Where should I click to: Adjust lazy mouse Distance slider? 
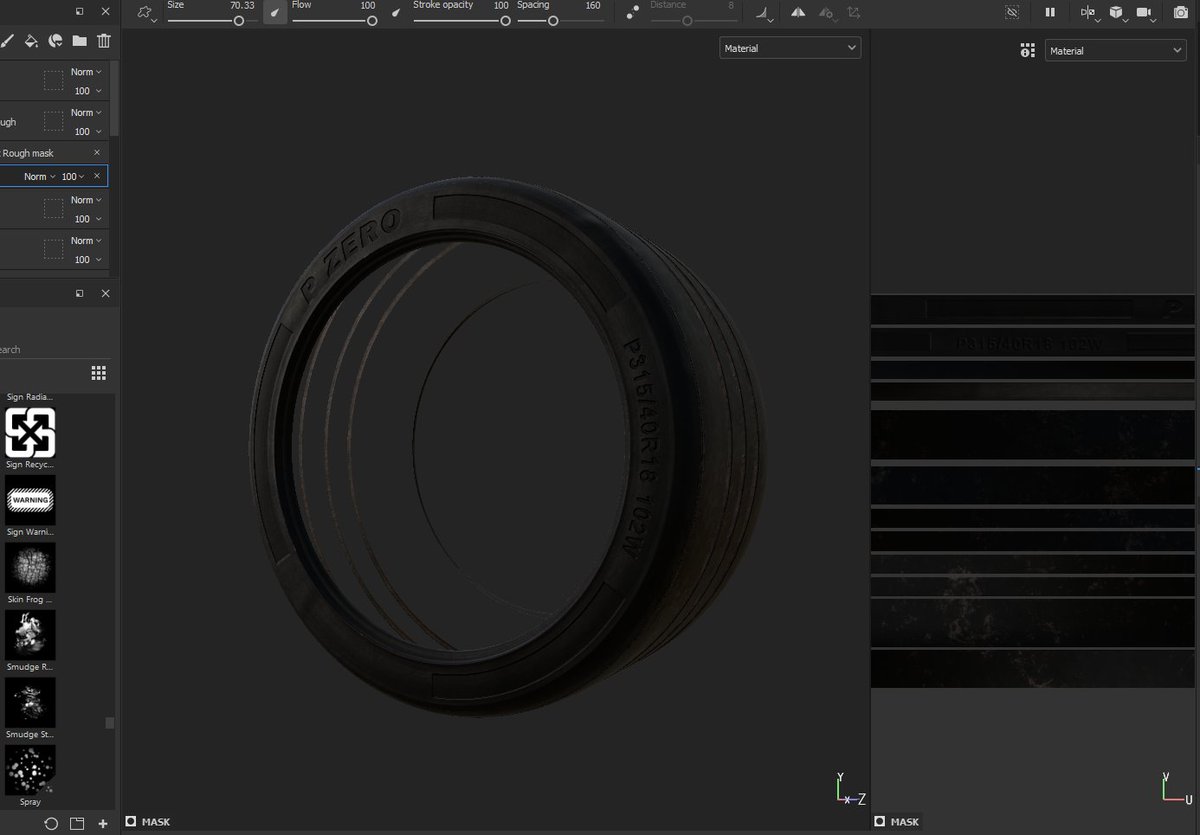pyautogui.click(x=692, y=20)
